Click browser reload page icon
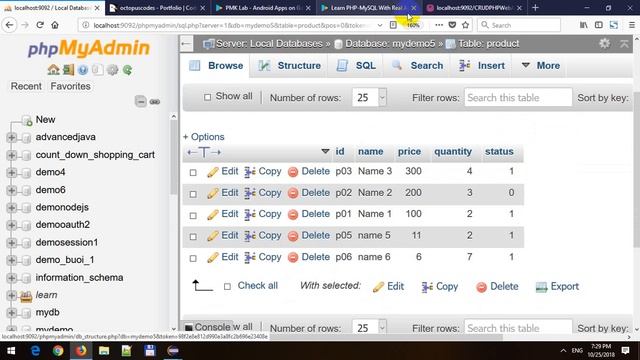 (40, 25)
